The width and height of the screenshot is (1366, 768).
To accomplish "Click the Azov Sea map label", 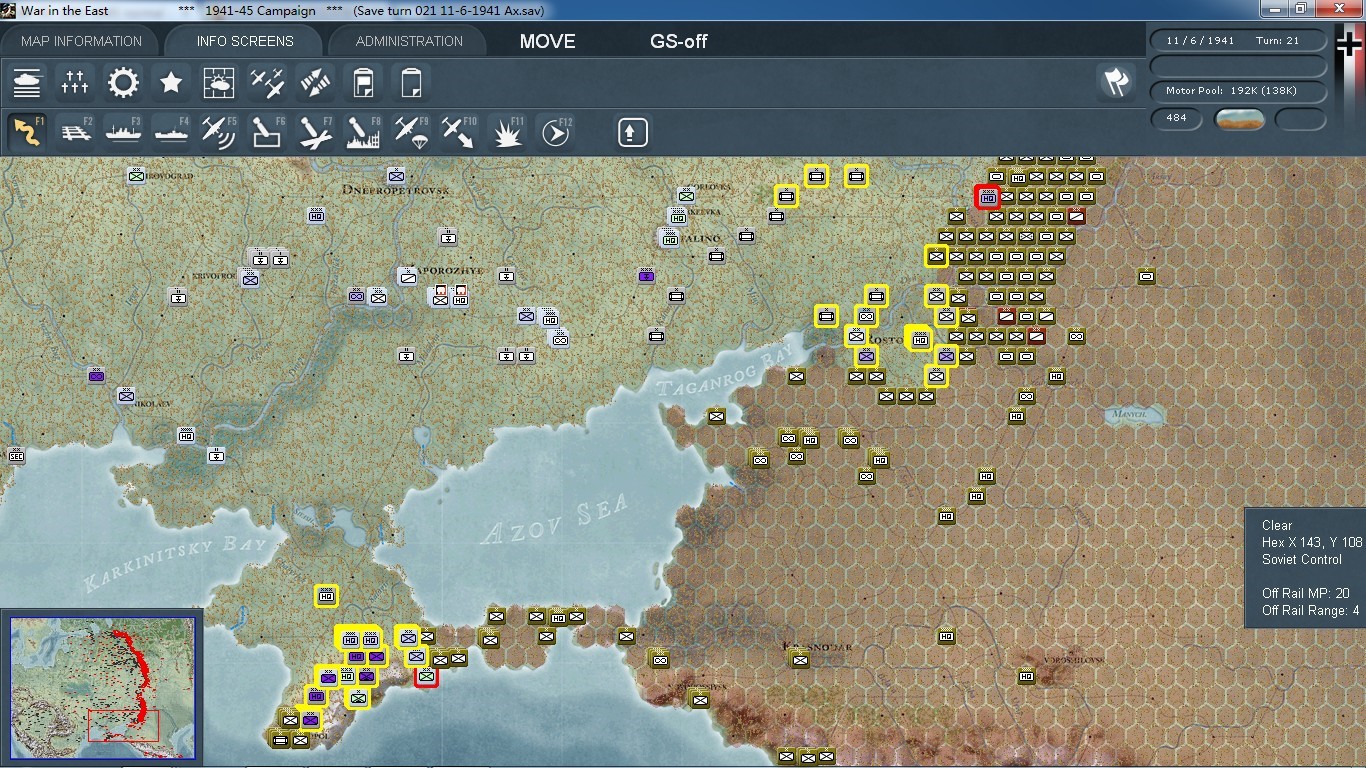I will click(x=556, y=518).
